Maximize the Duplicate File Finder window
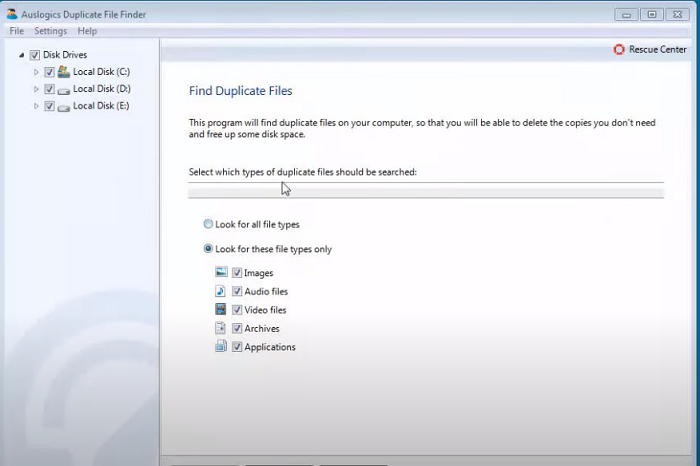 pos(652,15)
